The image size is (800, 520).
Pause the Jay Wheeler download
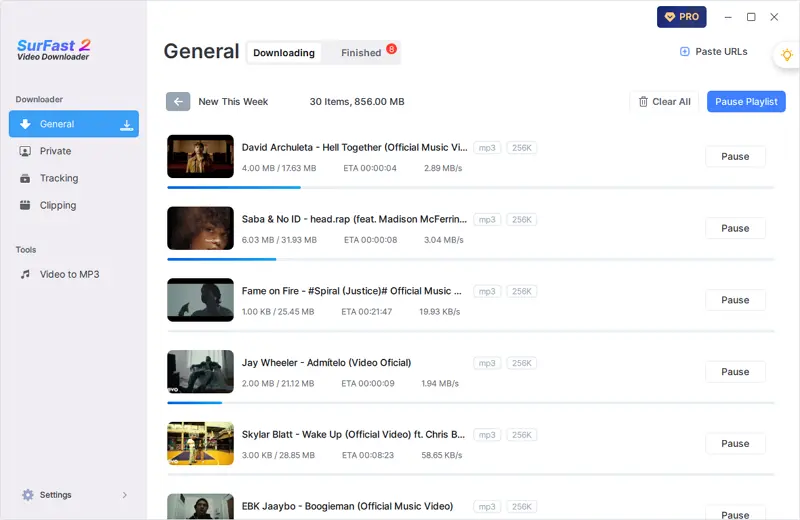pyautogui.click(x=735, y=372)
